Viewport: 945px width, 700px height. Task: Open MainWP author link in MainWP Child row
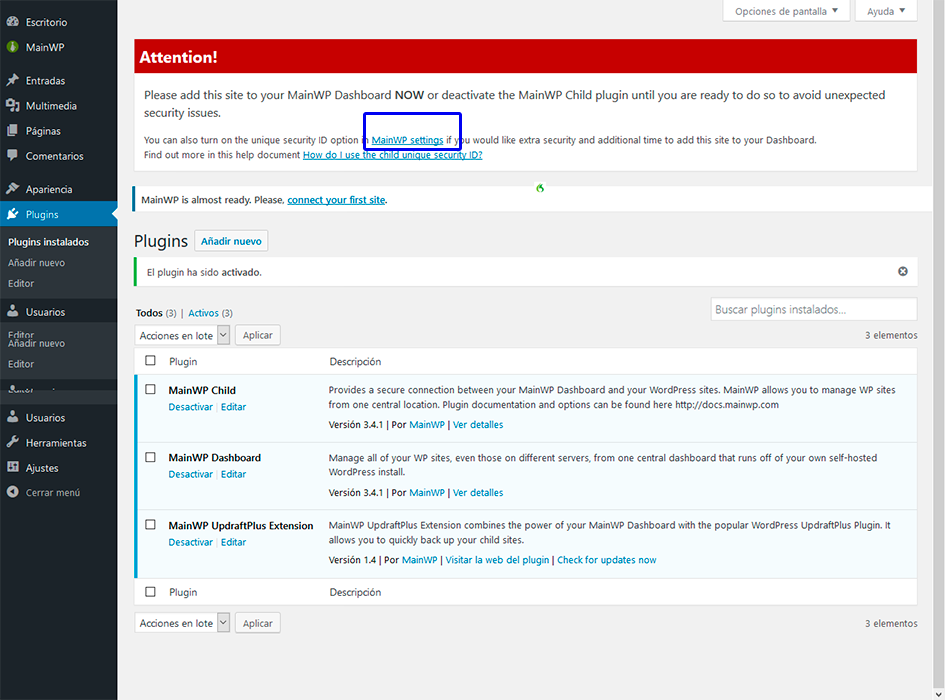(427, 424)
